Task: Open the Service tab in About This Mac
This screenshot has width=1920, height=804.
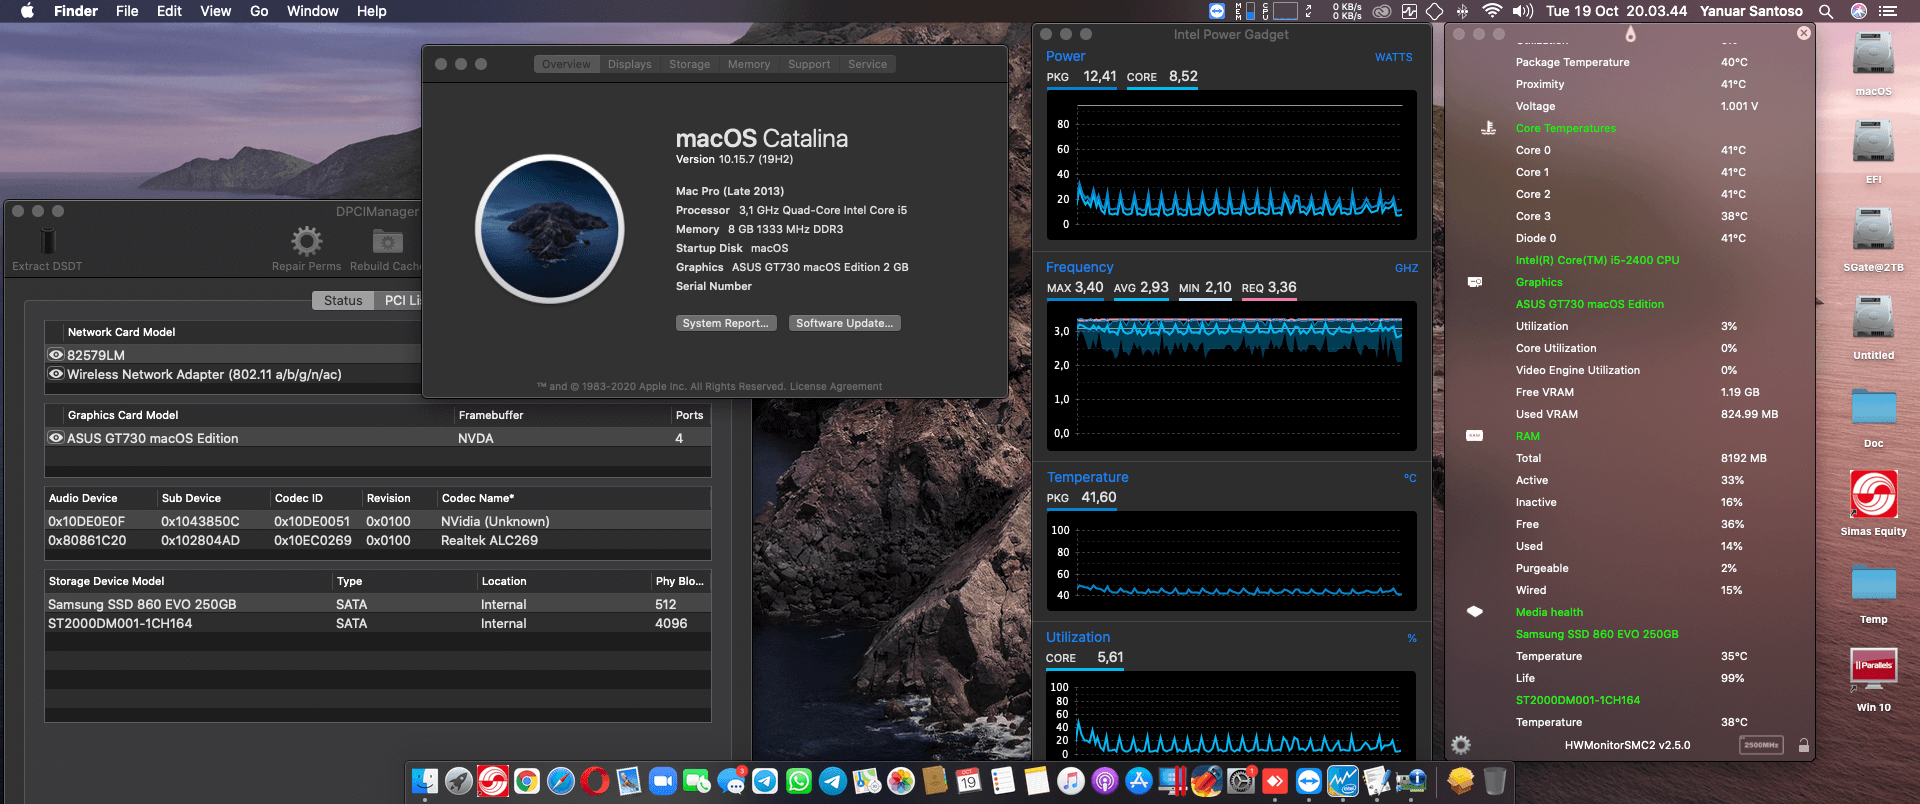Action: [x=867, y=64]
